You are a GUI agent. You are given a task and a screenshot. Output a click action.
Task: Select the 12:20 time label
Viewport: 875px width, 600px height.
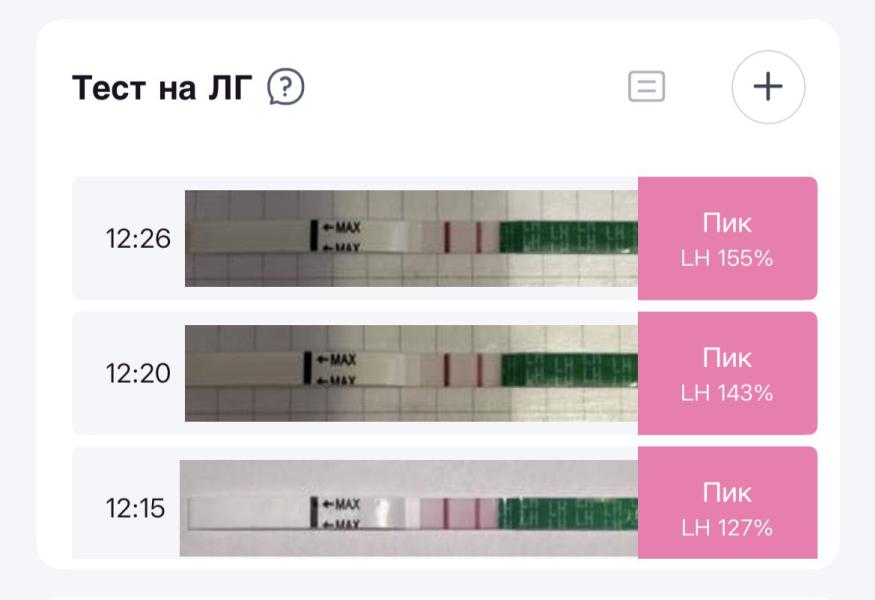pyautogui.click(x=138, y=374)
